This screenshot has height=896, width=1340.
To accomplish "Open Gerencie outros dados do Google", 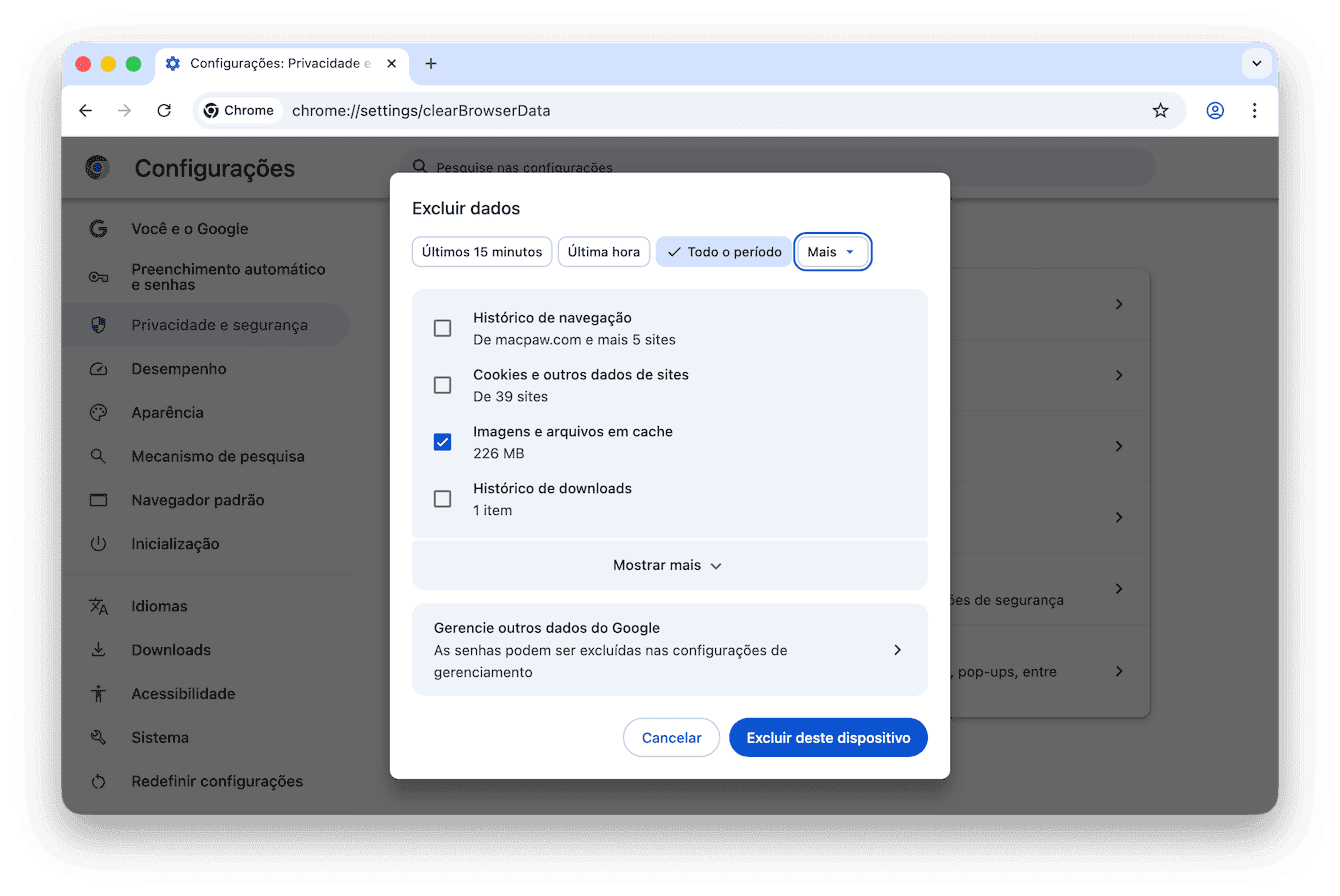I will [670, 650].
